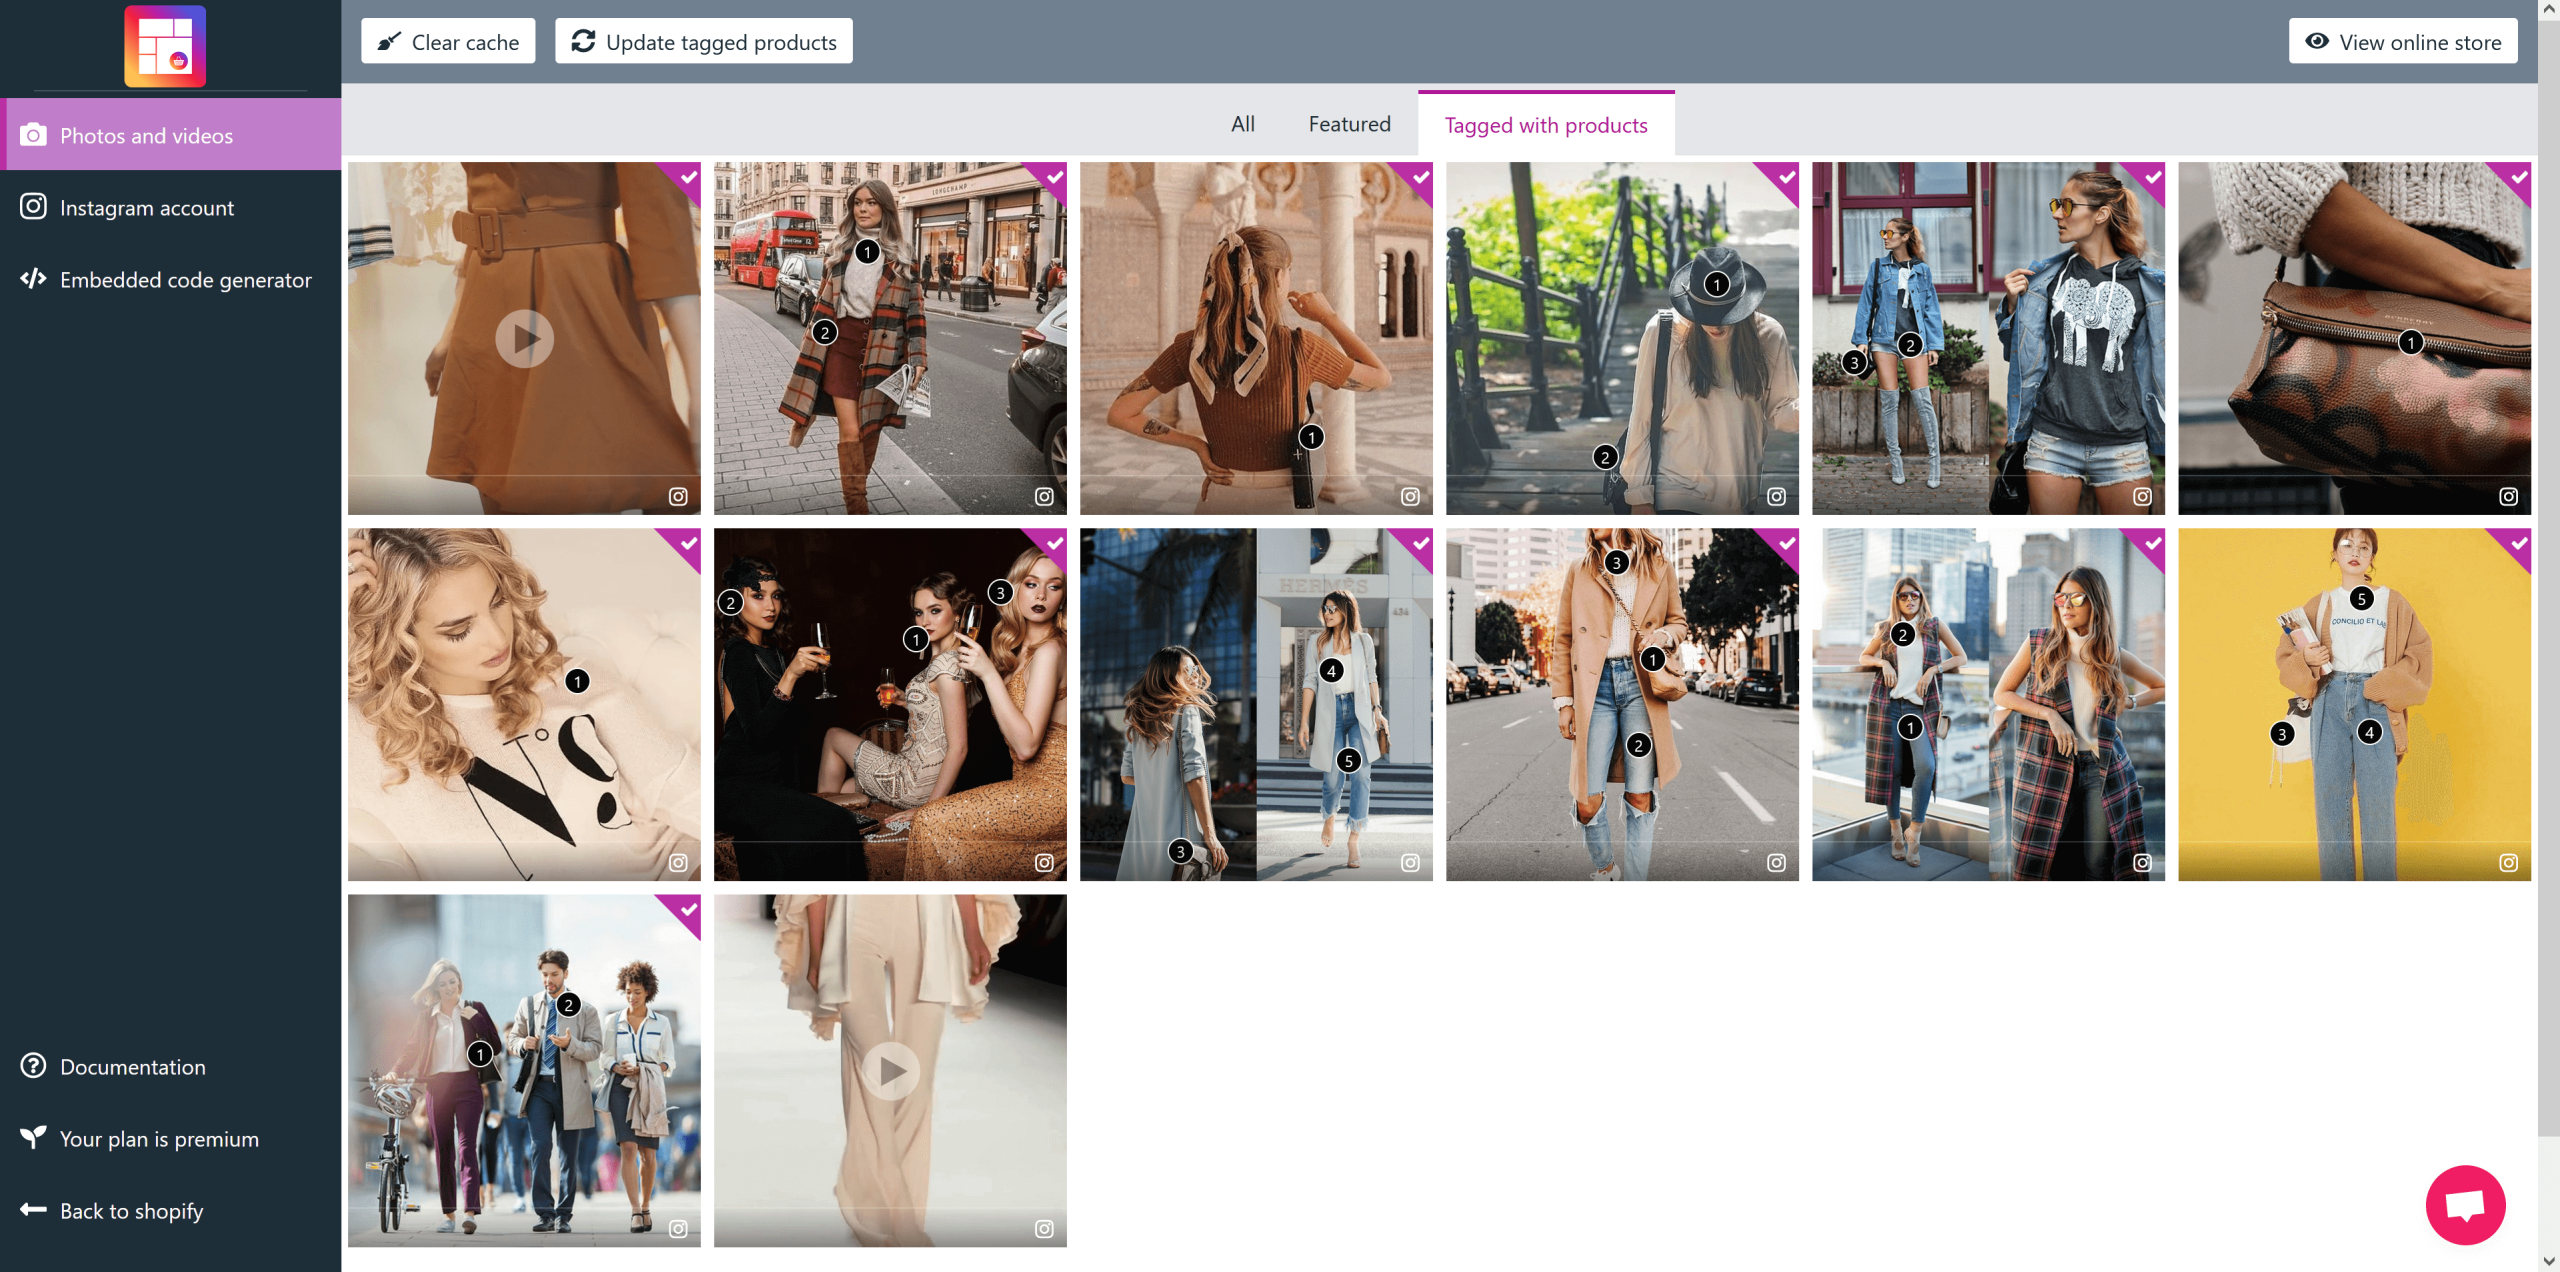Click Update tagged products button
2560x1272 pixels.
(x=704, y=42)
